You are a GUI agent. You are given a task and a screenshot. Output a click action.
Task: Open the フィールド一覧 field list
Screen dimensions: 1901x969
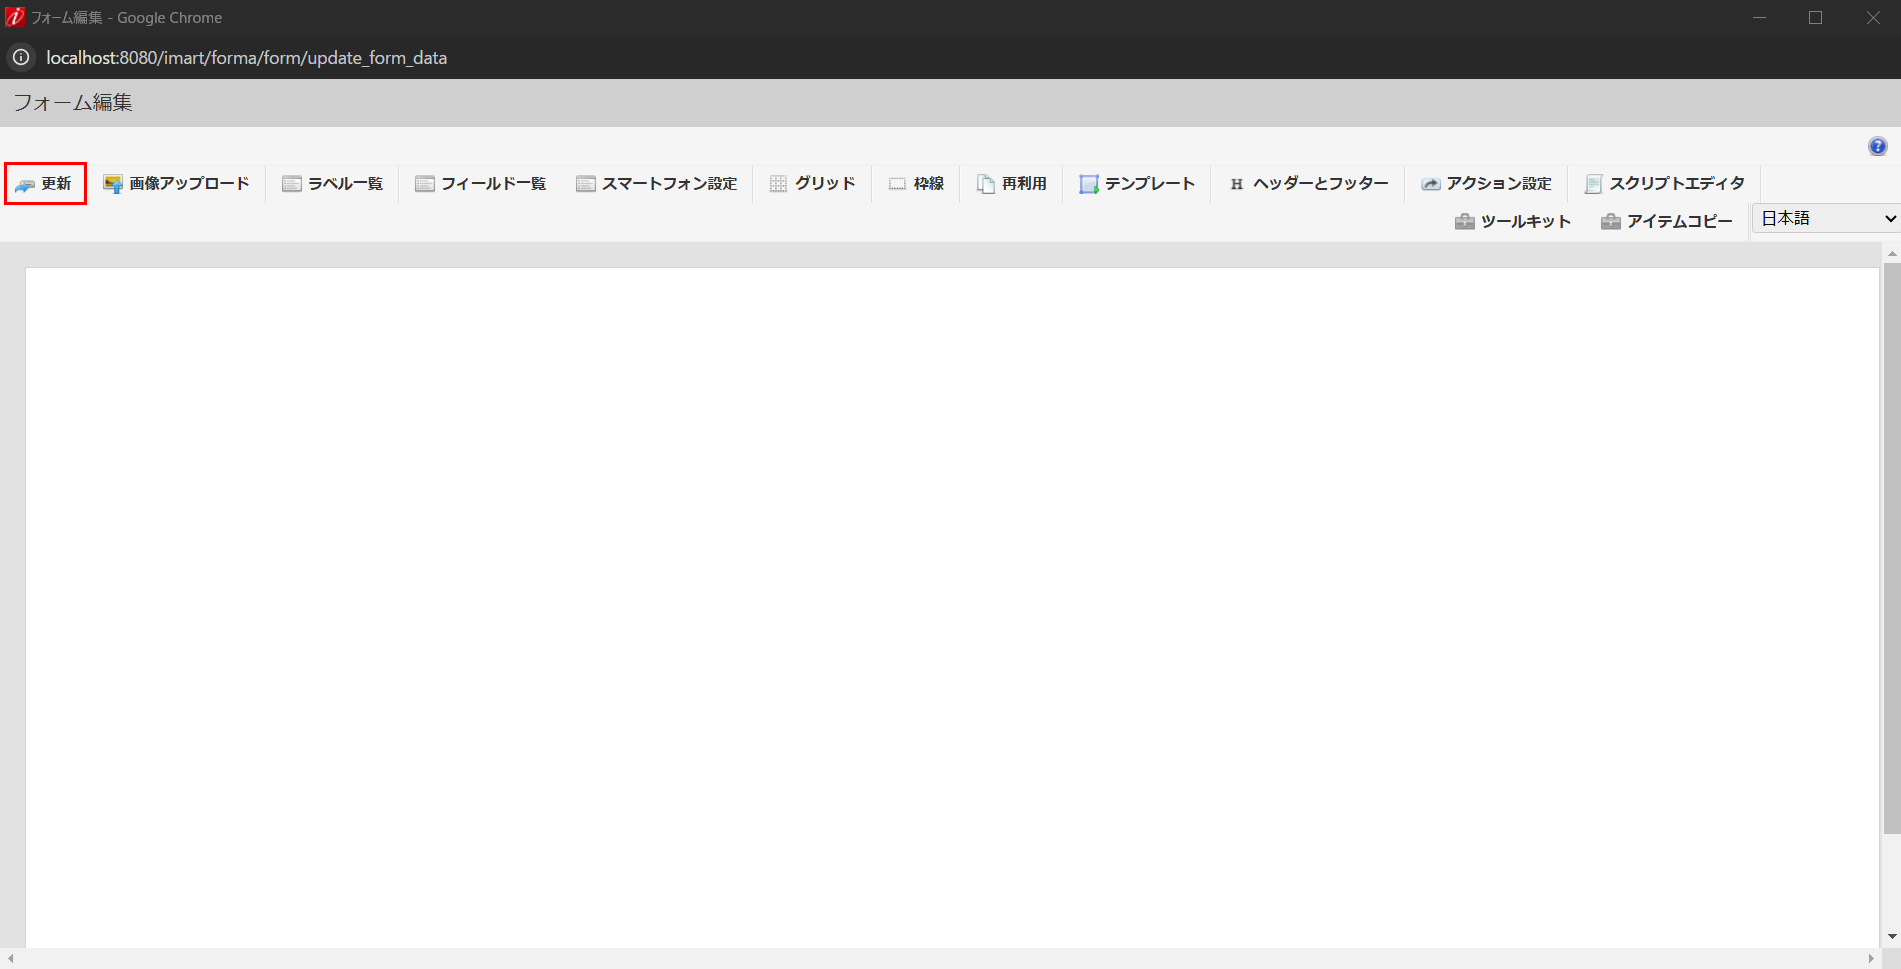click(480, 183)
